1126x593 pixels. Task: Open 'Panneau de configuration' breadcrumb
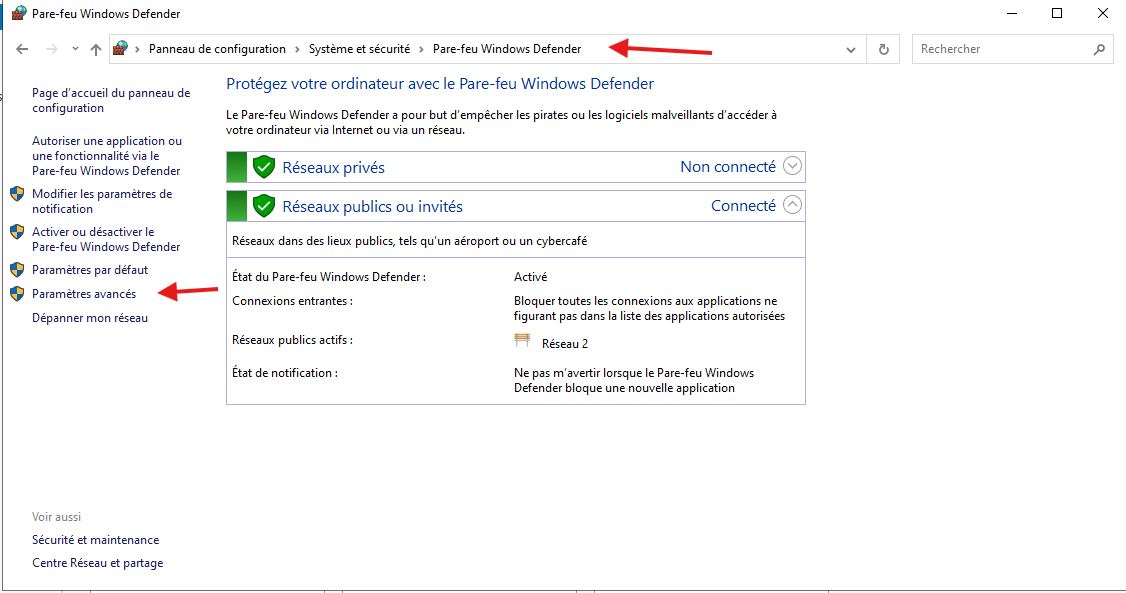click(217, 49)
